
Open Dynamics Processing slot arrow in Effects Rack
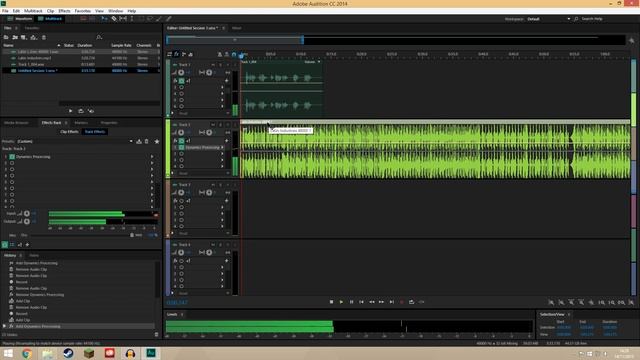tap(152, 157)
